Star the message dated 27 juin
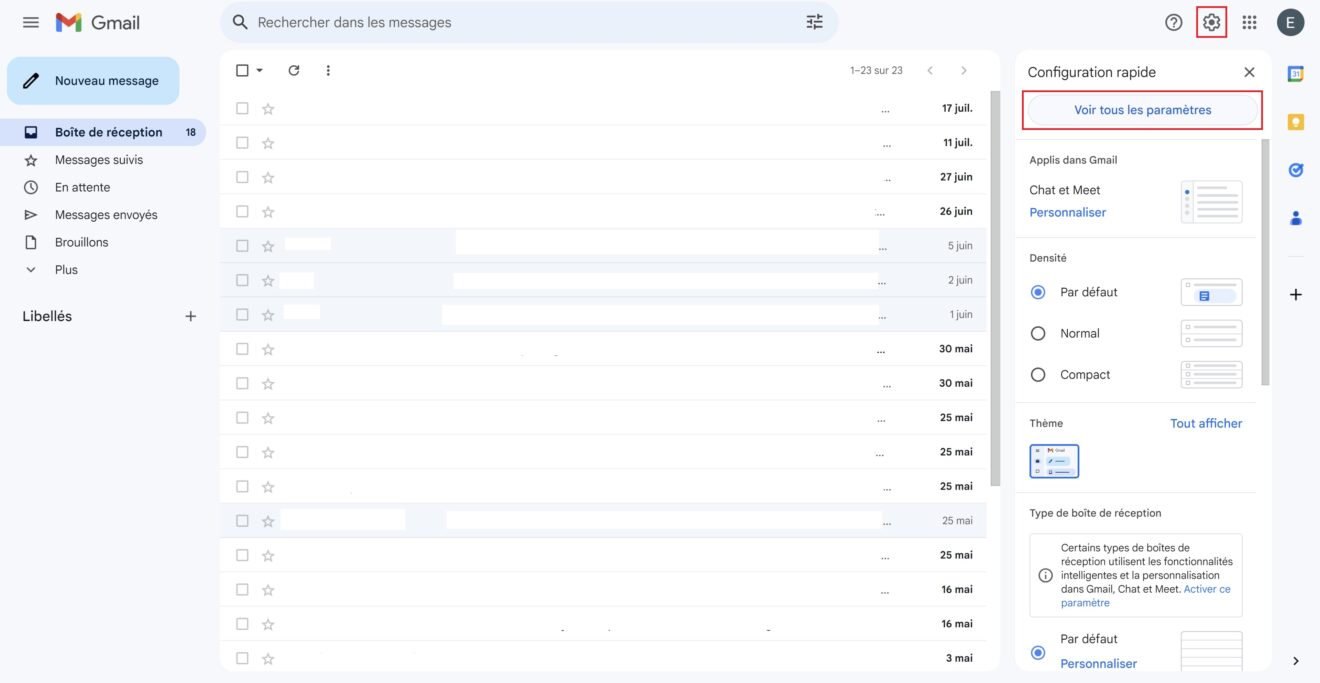 pyautogui.click(x=268, y=177)
